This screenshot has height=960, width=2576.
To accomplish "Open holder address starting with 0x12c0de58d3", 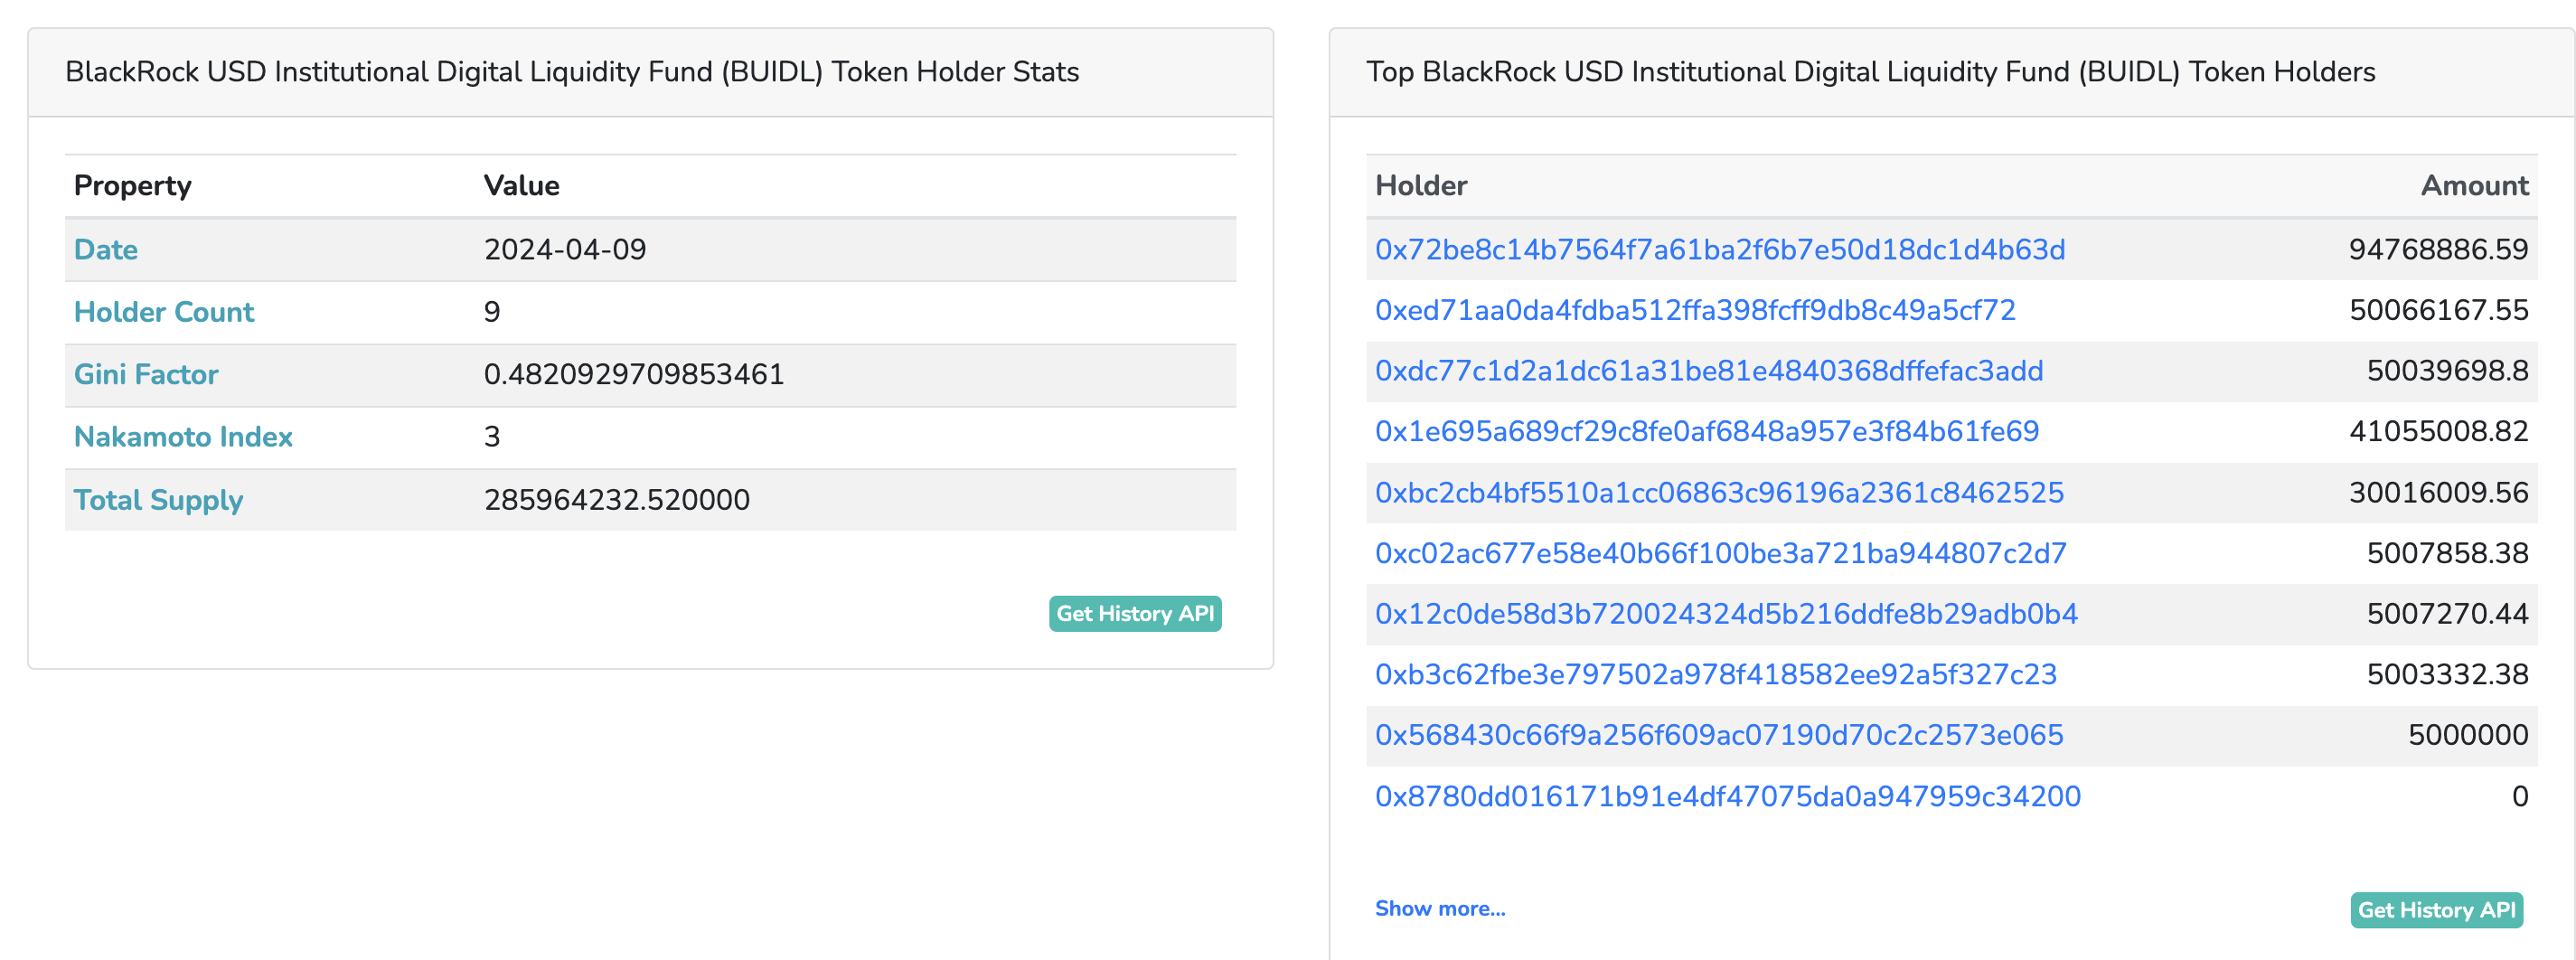I will coord(1726,613).
